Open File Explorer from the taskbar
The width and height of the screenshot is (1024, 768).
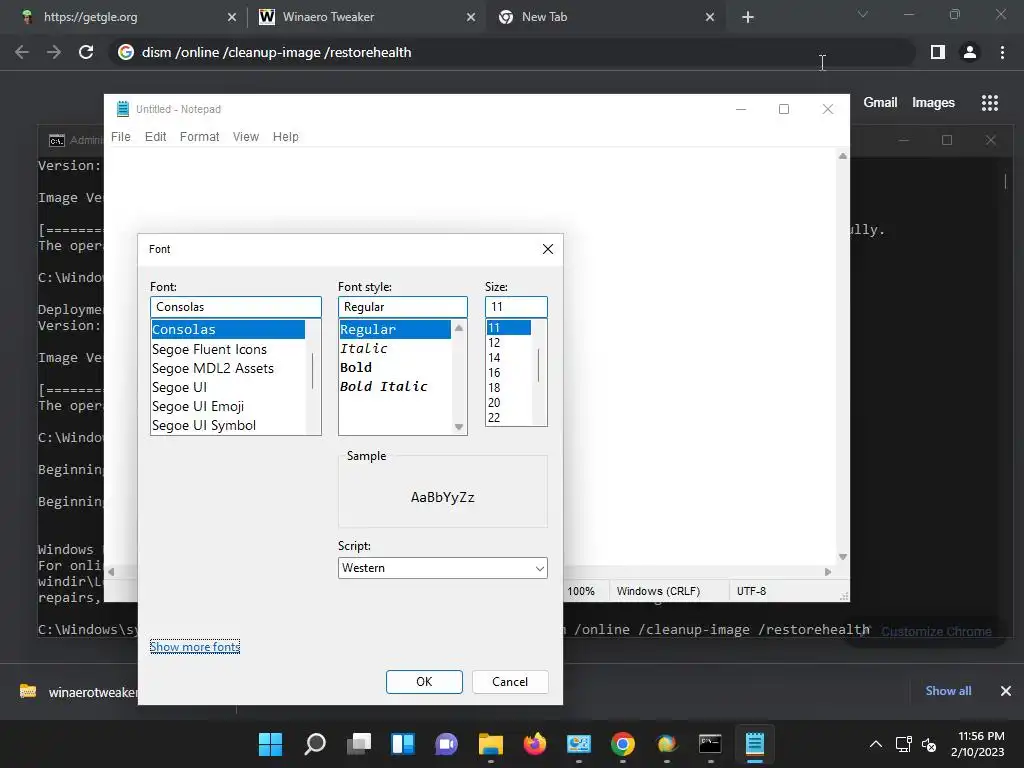490,744
